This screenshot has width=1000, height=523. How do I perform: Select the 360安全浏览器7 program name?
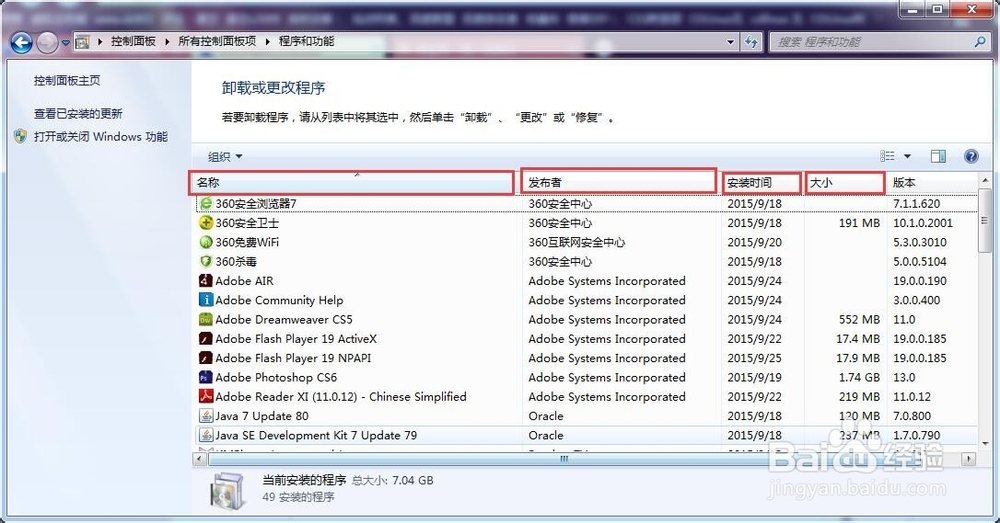[x=256, y=203]
